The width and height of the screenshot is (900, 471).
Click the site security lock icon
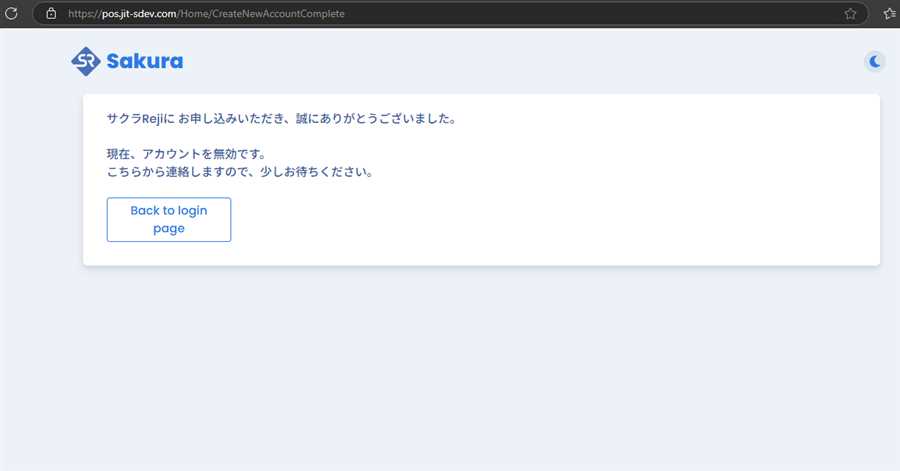click(x=51, y=14)
